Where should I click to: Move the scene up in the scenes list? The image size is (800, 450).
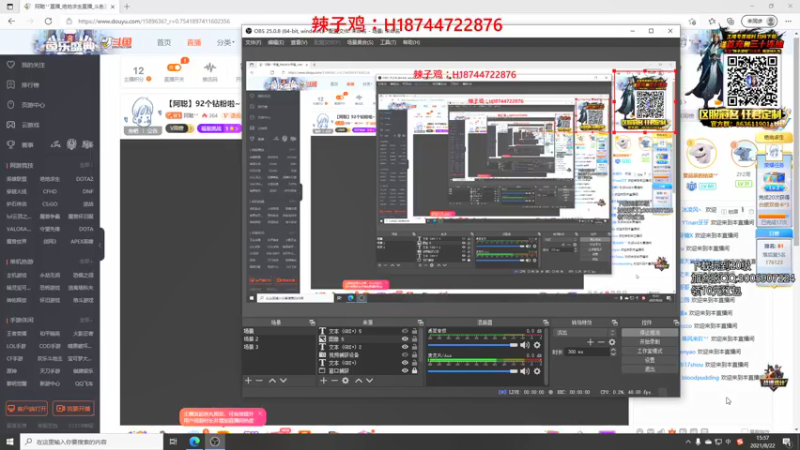(272, 381)
